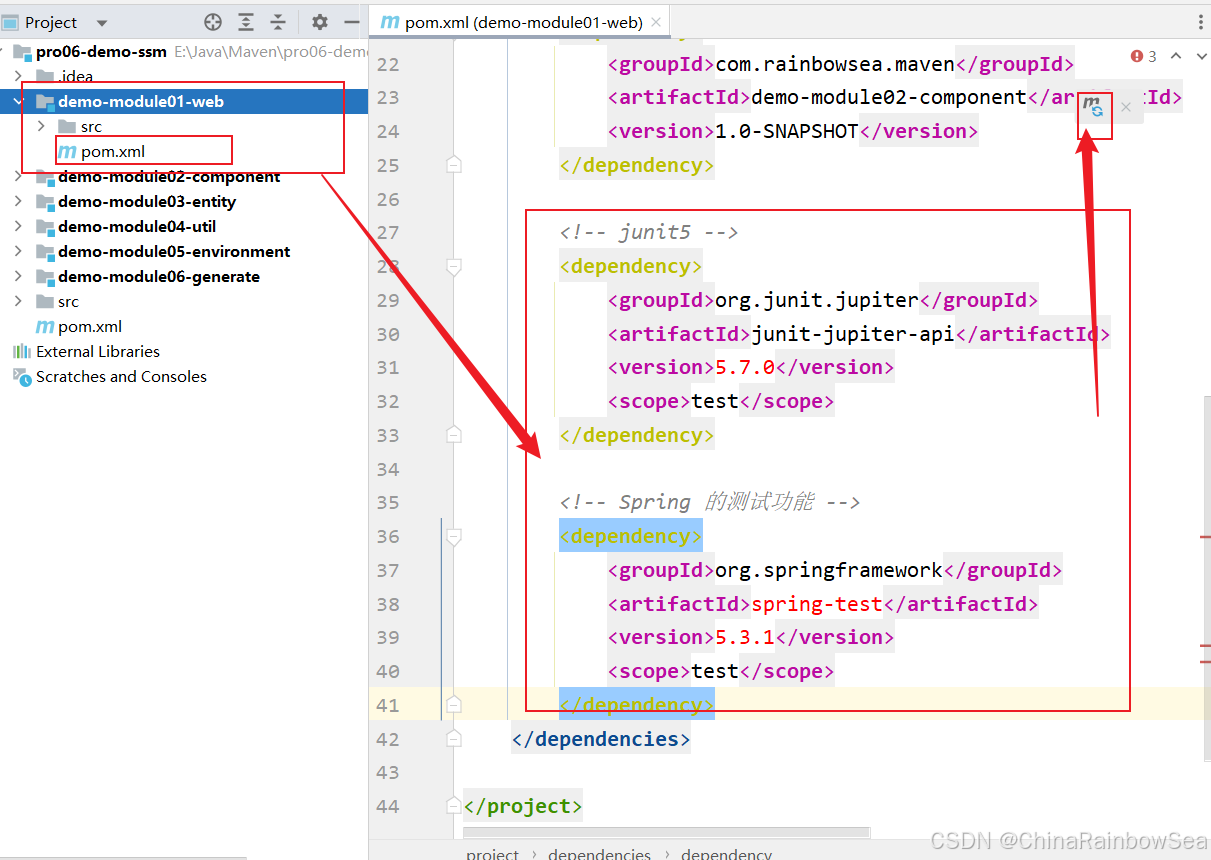1211x860 pixels.
Task: Select demo-module01-web module row
Action: 184,101
